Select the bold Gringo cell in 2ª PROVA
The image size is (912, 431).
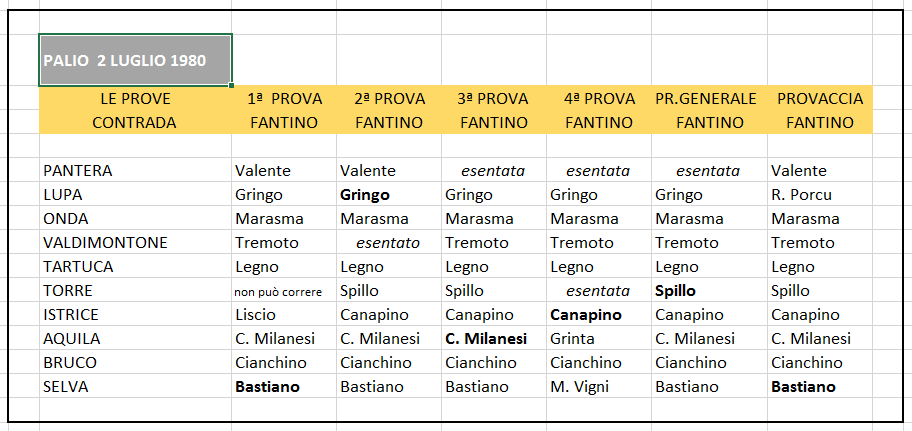pos(389,194)
